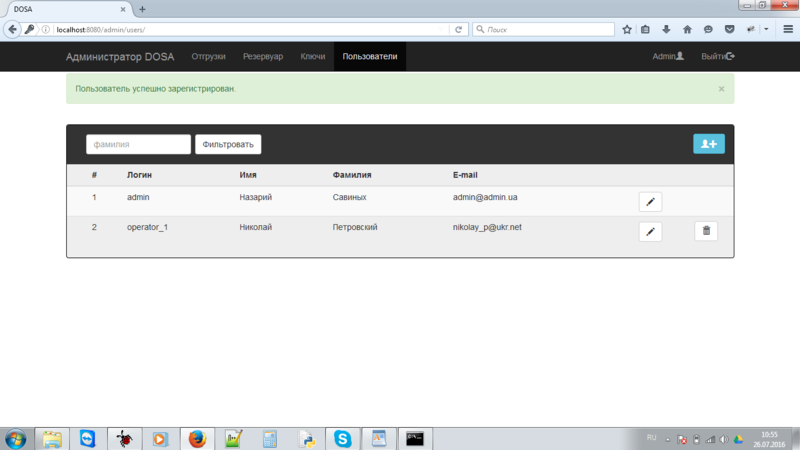Screen dimensions: 800x450
Task: Edit the admin user with pencil icon
Action: click(x=650, y=202)
